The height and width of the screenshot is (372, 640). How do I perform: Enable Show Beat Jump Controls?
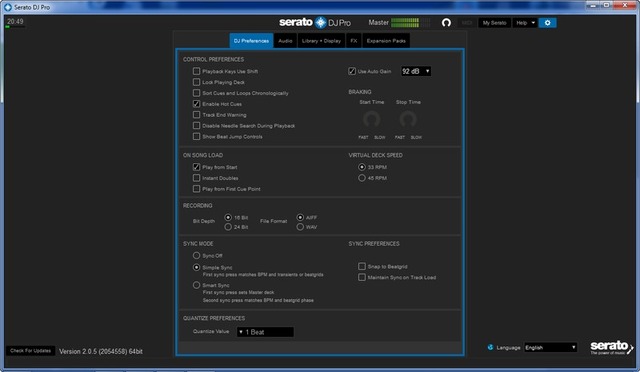[196, 136]
